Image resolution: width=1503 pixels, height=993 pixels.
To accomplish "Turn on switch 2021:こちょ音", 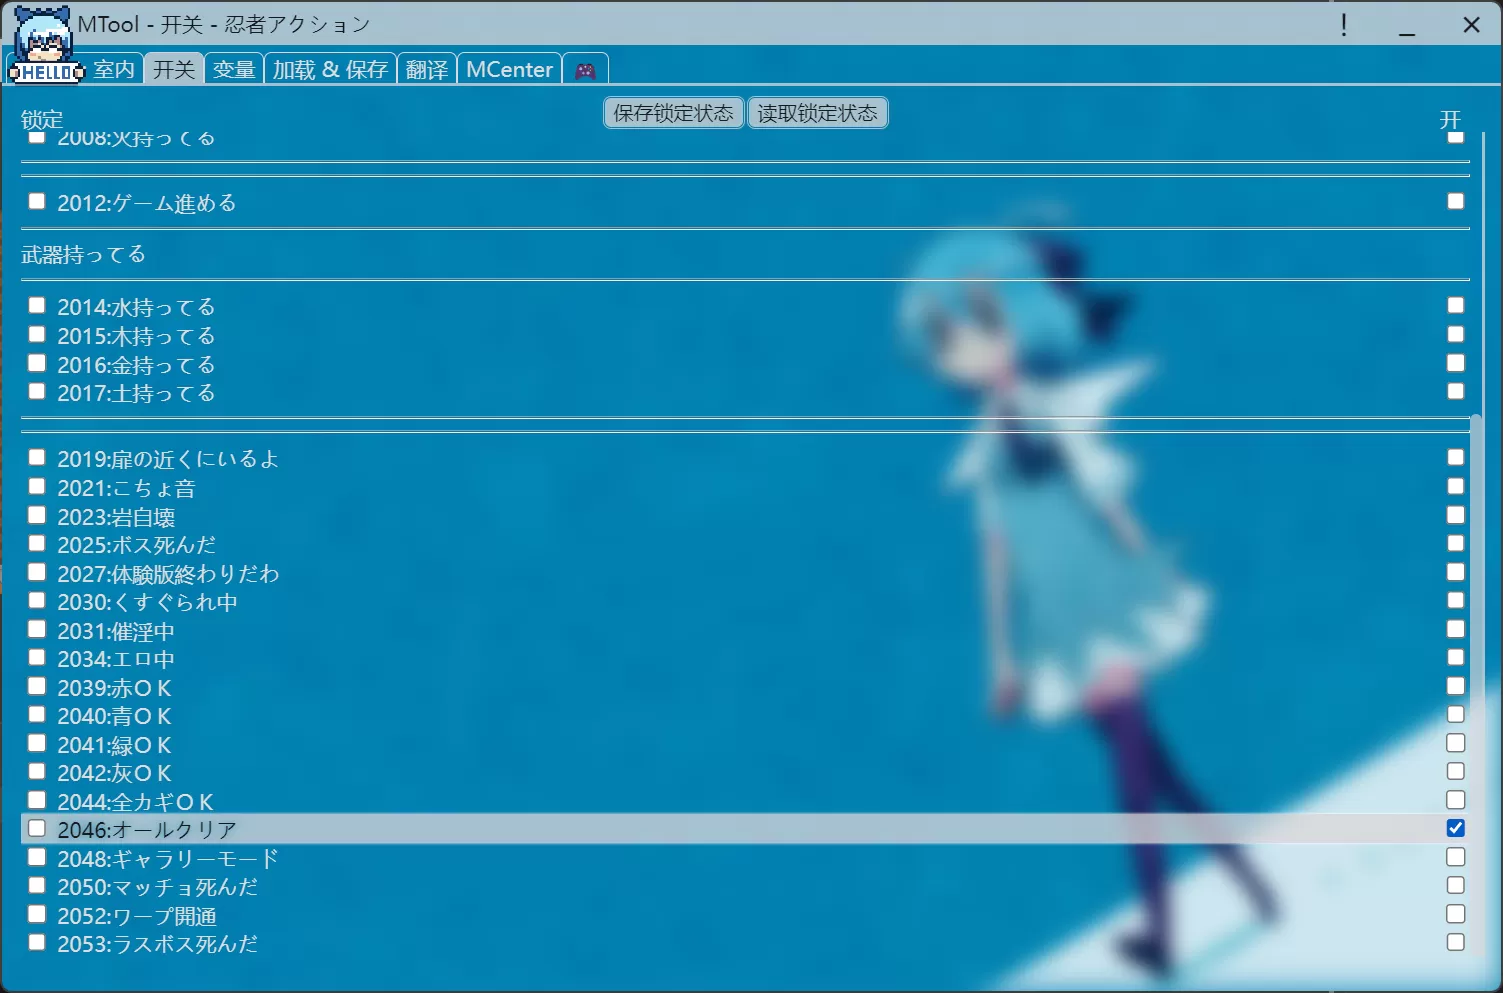I will [1456, 486].
